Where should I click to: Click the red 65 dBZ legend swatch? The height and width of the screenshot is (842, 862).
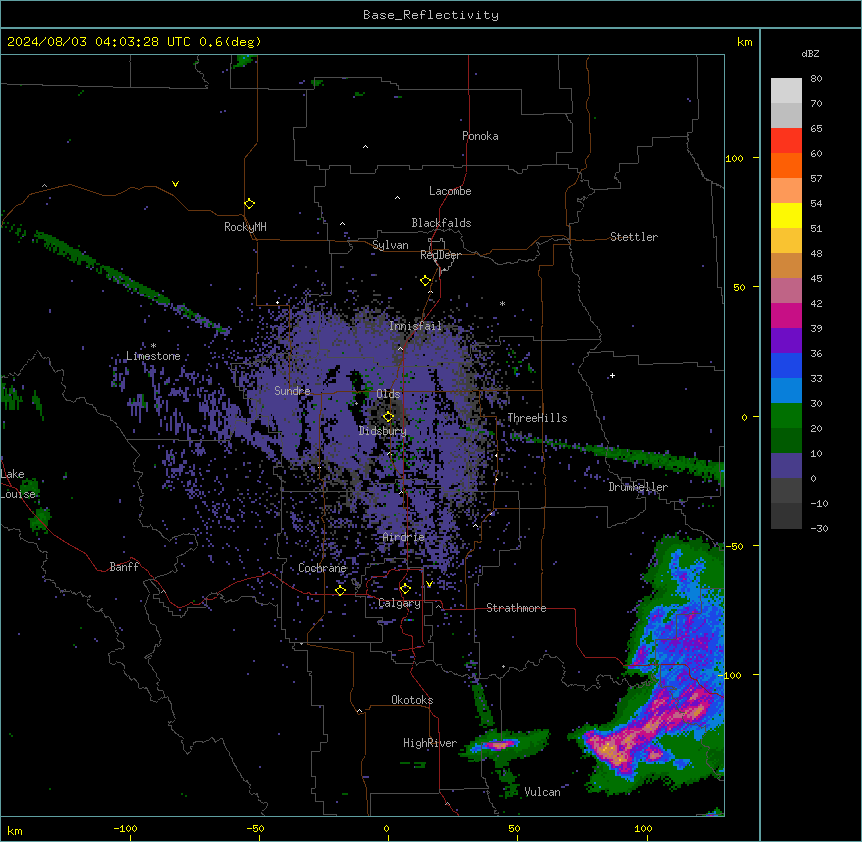point(786,140)
